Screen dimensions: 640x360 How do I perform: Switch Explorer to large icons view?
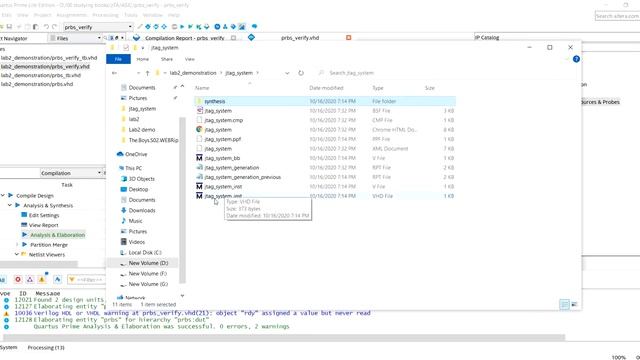click(x=574, y=304)
